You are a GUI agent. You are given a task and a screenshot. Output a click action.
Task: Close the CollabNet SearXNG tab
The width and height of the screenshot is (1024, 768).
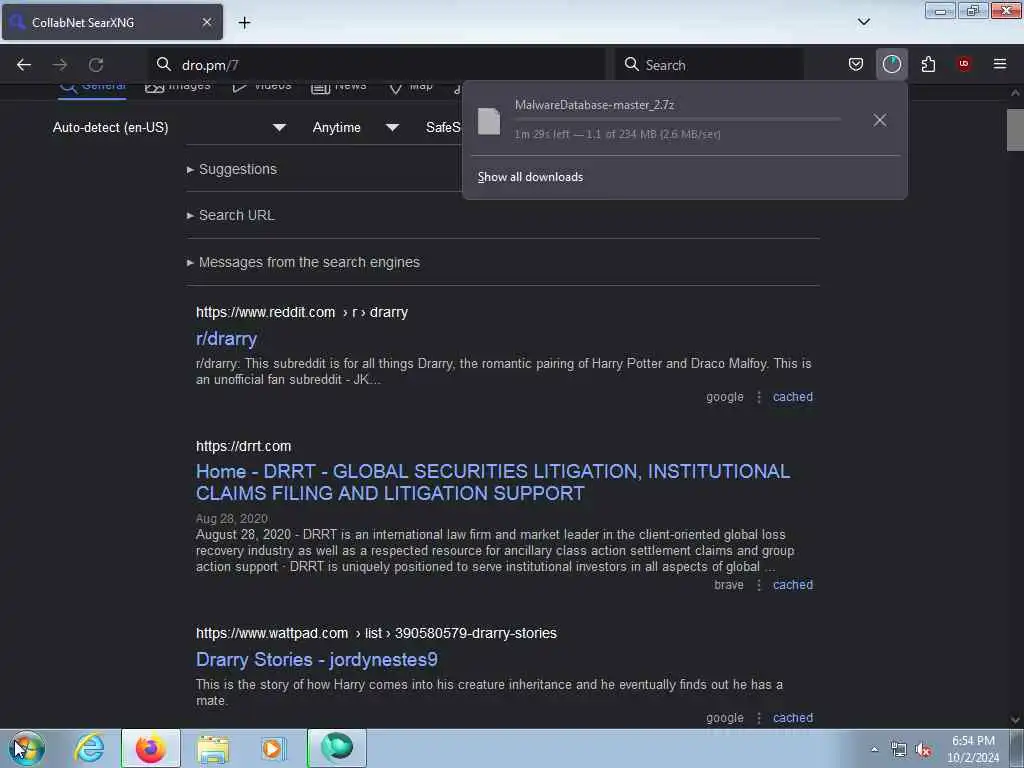206,22
